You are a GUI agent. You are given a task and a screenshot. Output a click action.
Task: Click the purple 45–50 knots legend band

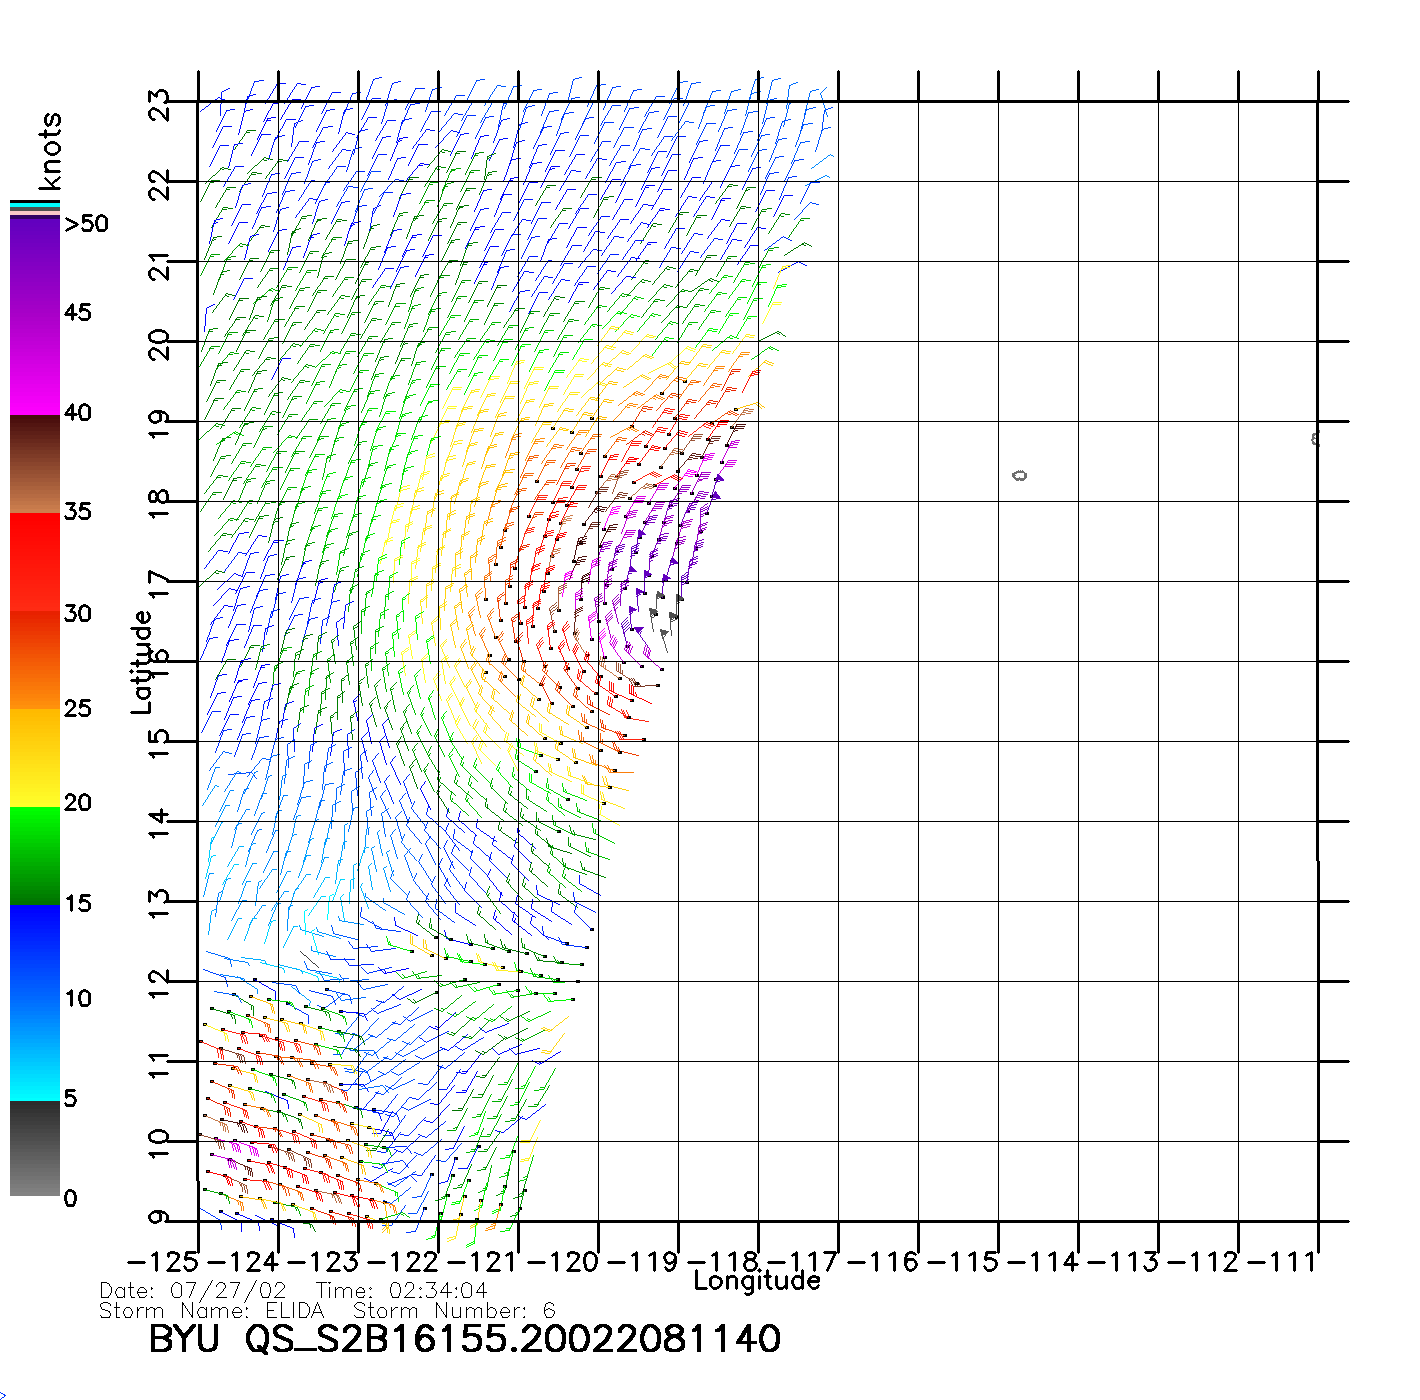coord(34,265)
